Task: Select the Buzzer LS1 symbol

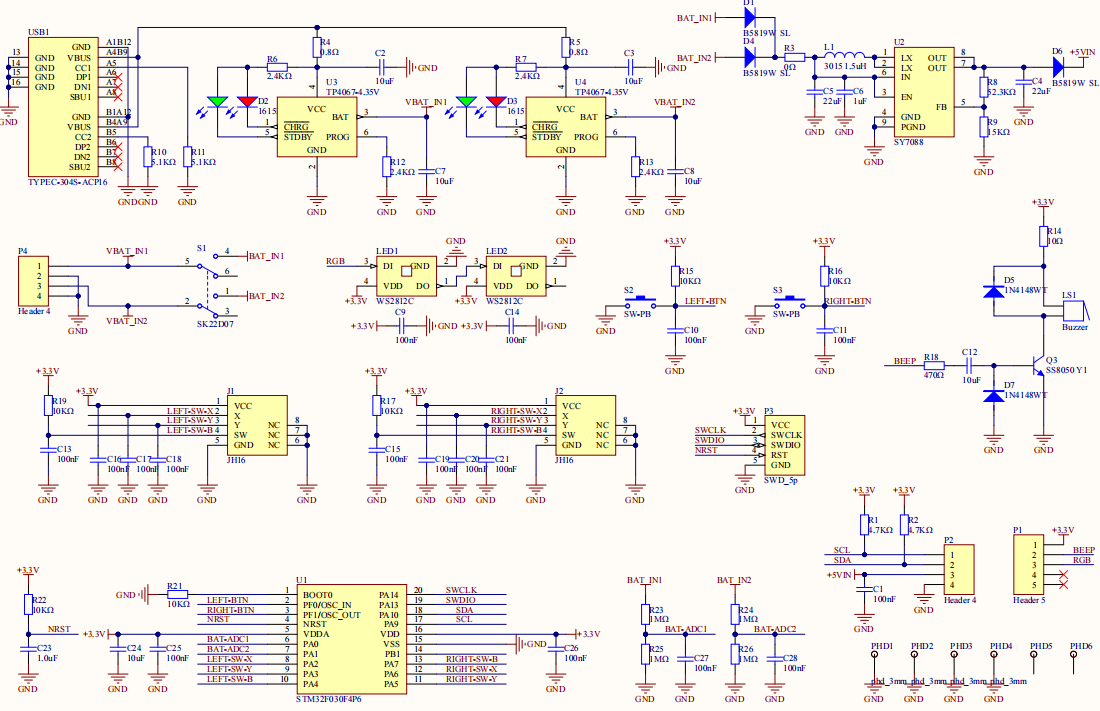Action: click(1075, 311)
